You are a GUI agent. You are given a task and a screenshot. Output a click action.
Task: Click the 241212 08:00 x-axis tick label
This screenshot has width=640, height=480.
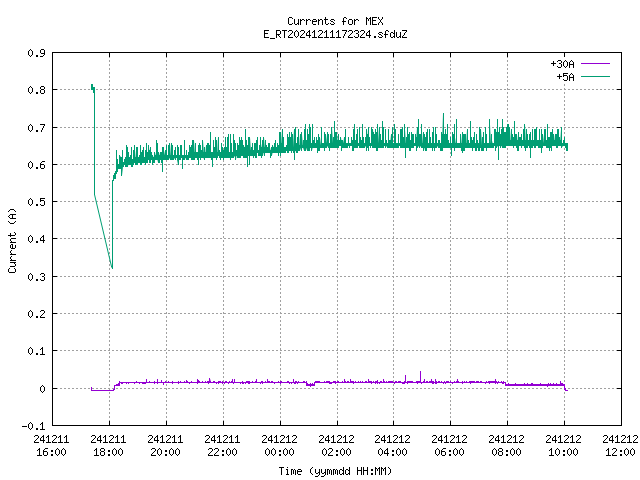click(507, 446)
